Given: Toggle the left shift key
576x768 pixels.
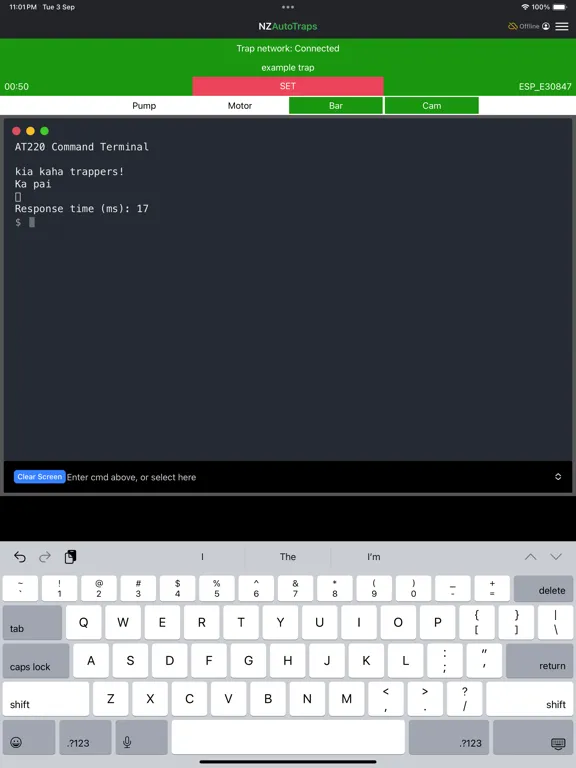Looking at the screenshot, I should click(x=46, y=699).
